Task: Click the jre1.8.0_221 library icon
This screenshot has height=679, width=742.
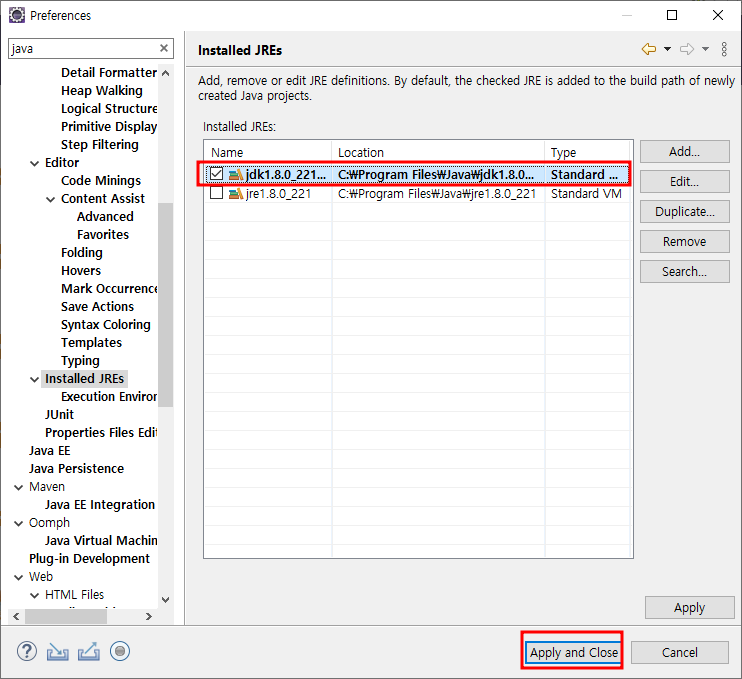Action: (235, 194)
